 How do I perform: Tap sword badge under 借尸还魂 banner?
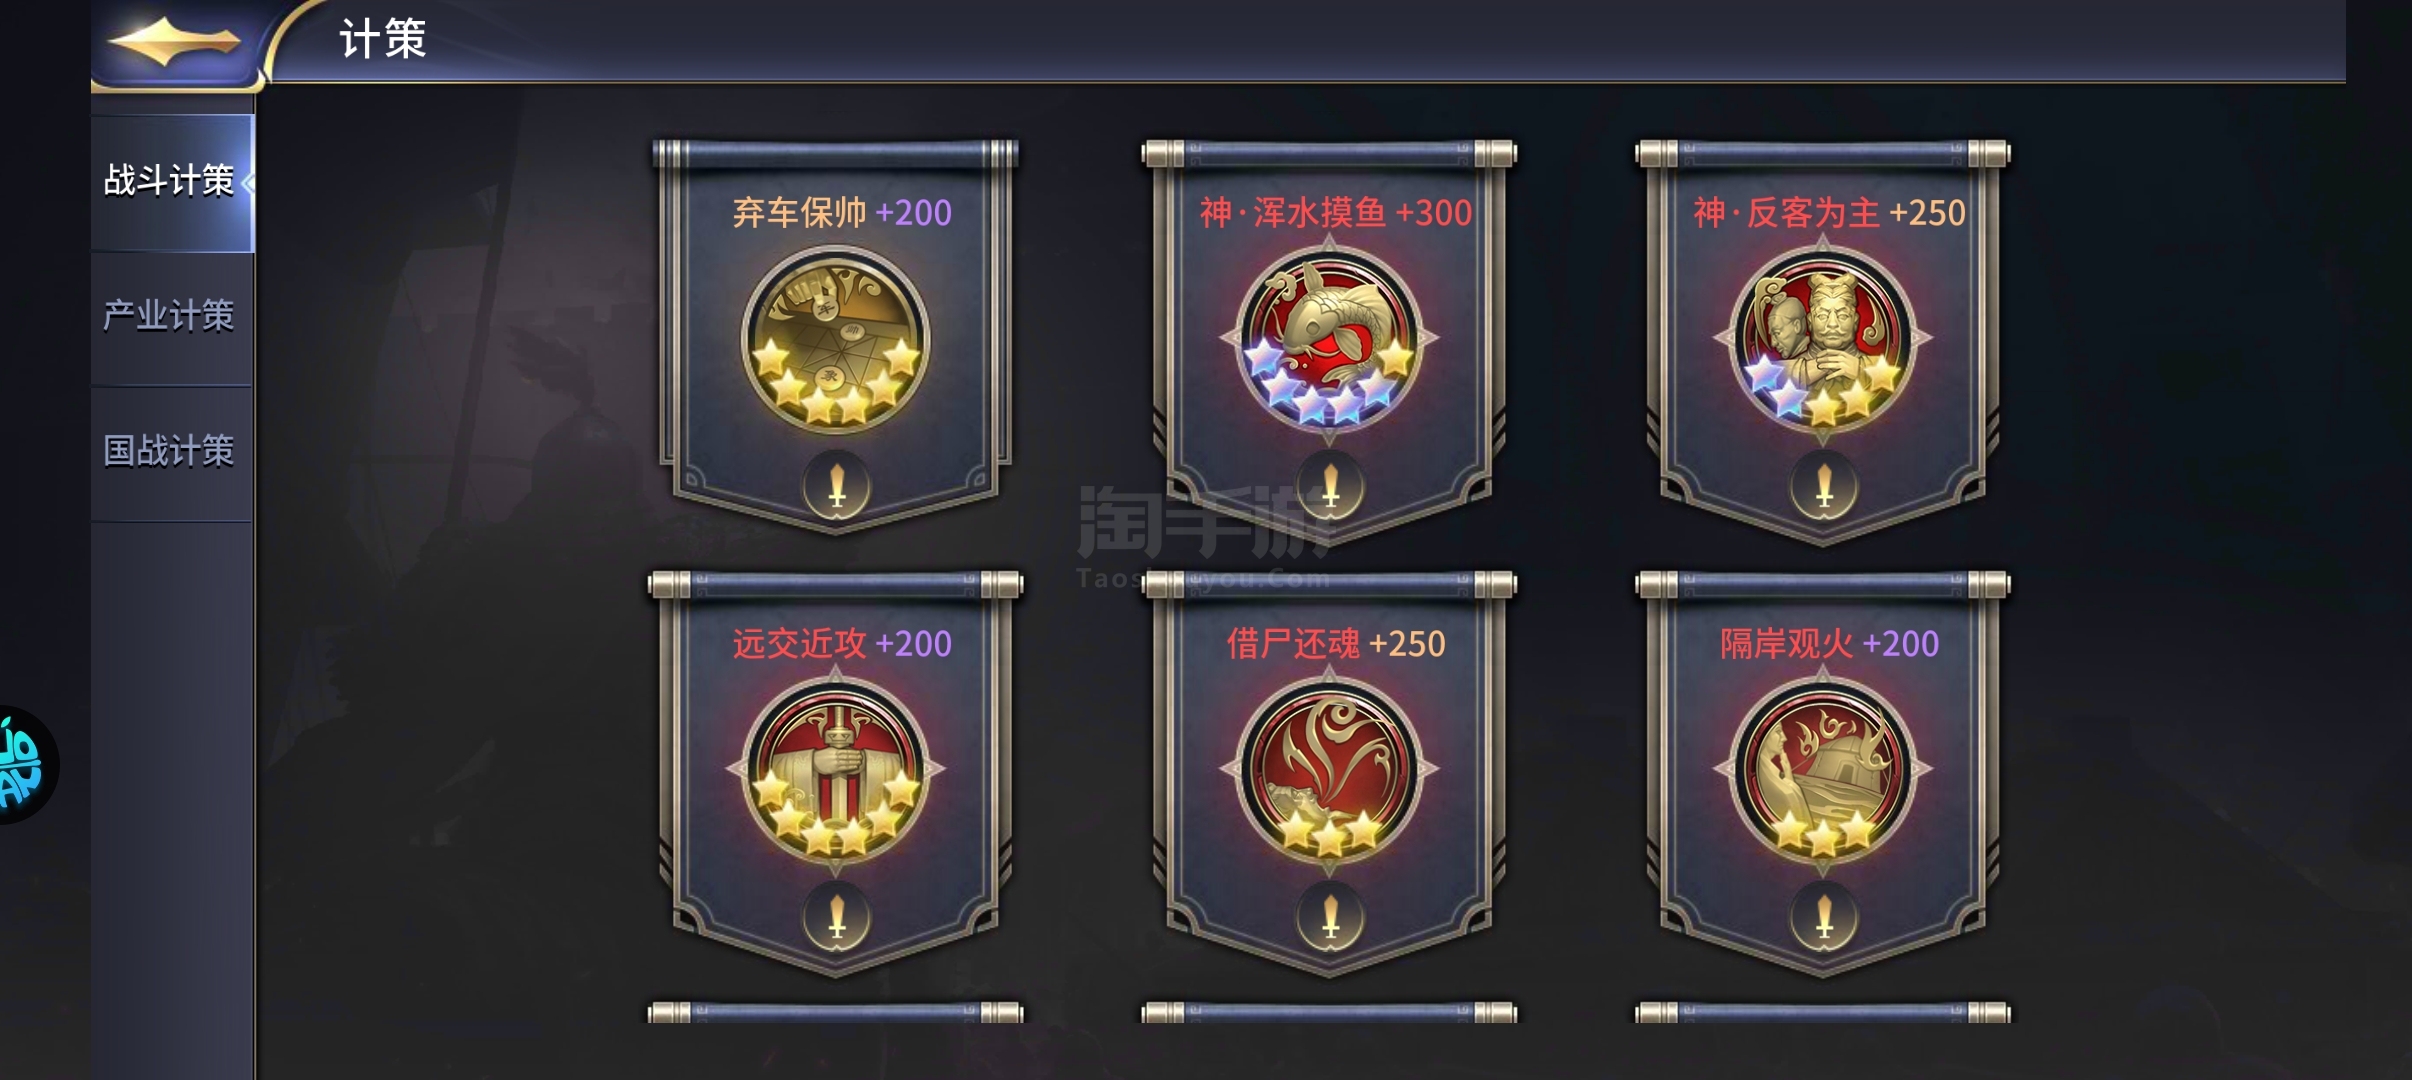(x=1330, y=916)
